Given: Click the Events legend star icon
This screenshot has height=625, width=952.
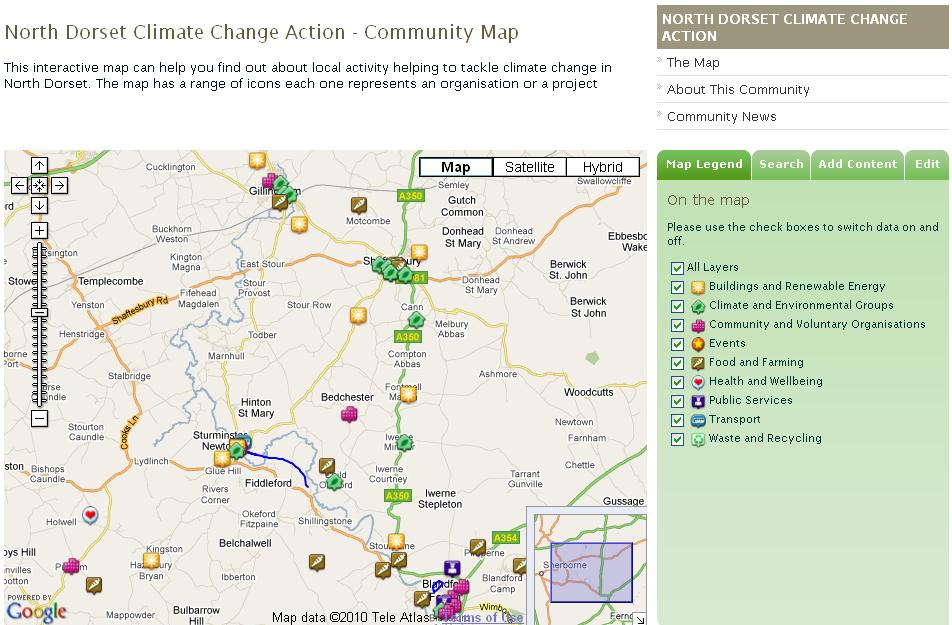Looking at the screenshot, I should click(x=698, y=344).
